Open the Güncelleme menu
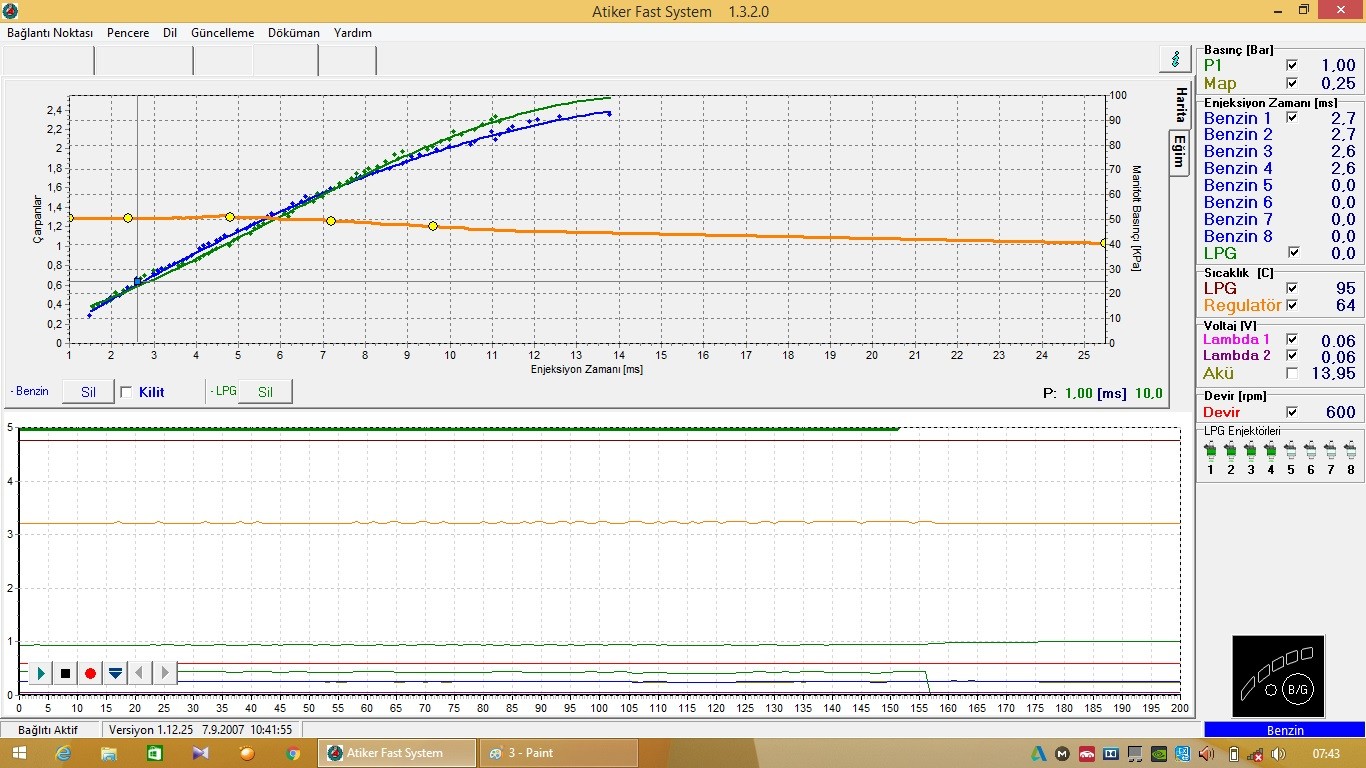1366x768 pixels. [x=222, y=33]
